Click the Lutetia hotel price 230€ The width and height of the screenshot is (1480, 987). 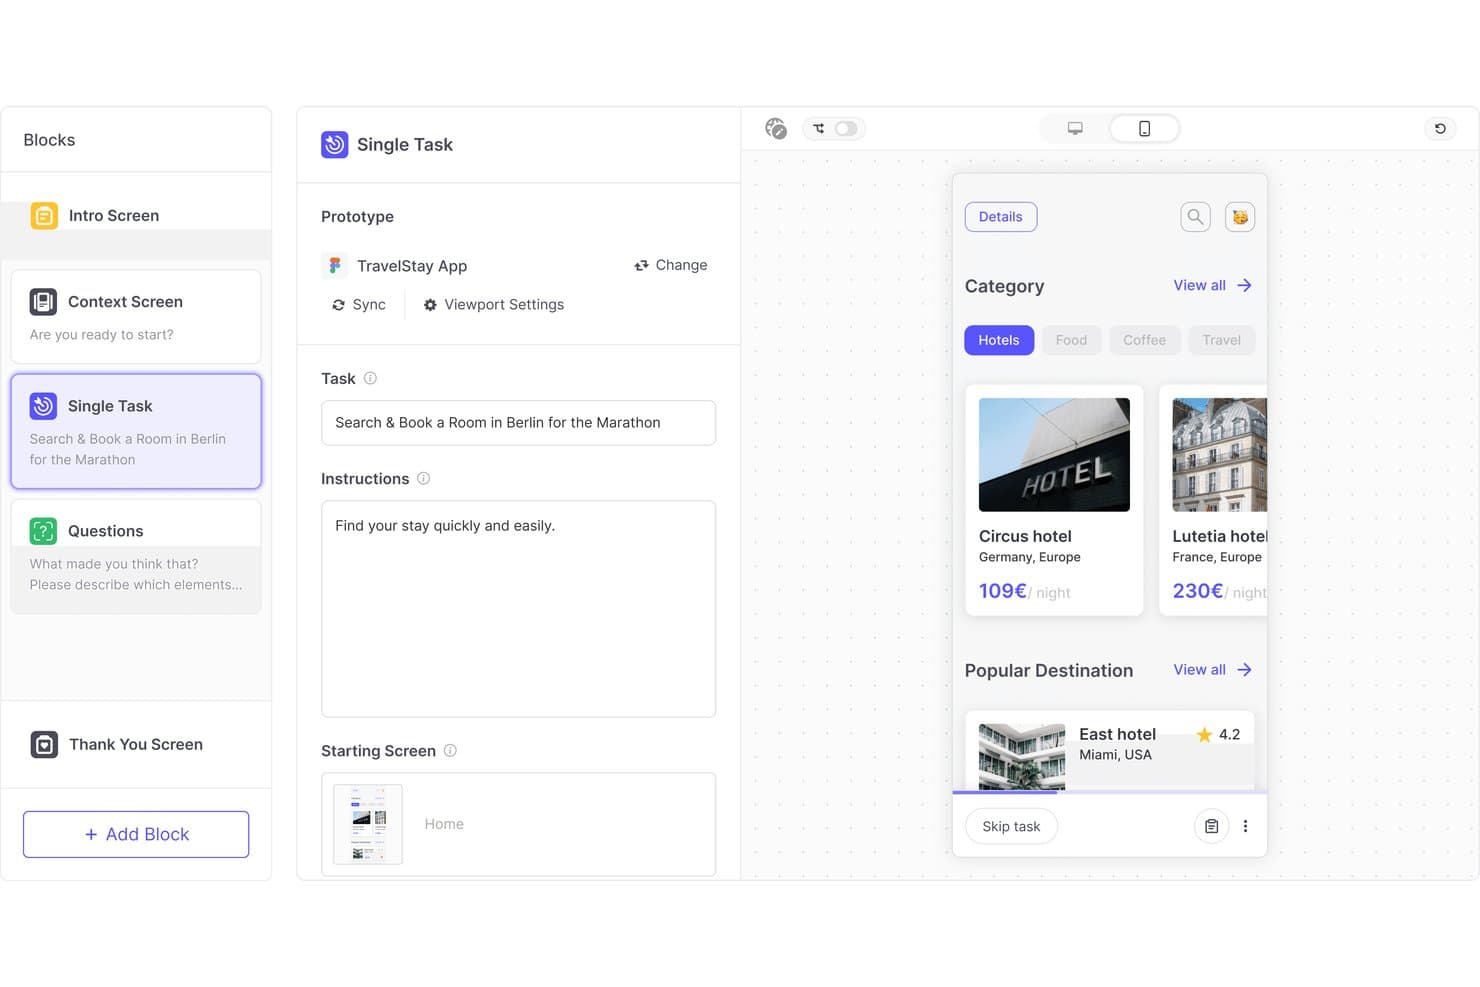1198,591
